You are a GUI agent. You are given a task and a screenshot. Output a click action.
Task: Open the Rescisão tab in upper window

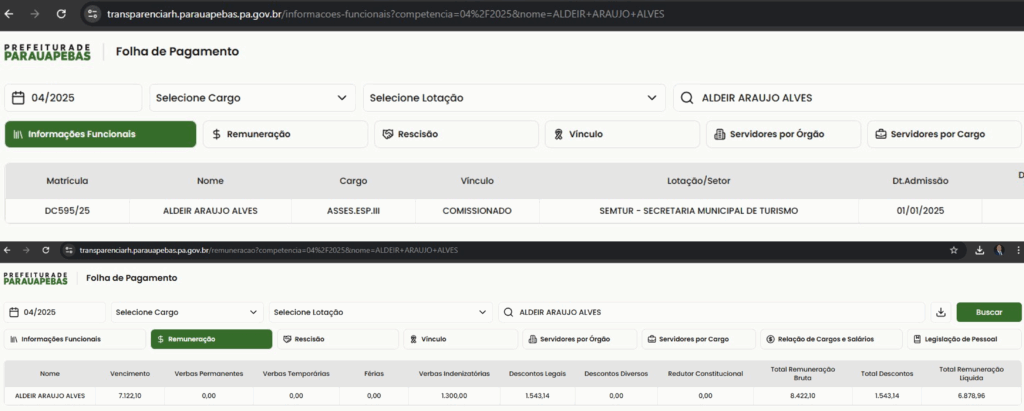(x=456, y=134)
